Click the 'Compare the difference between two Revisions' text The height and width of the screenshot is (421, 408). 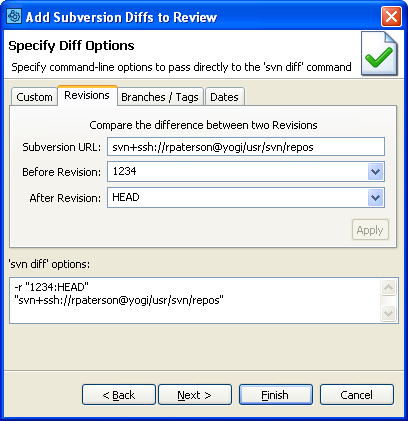(203, 125)
